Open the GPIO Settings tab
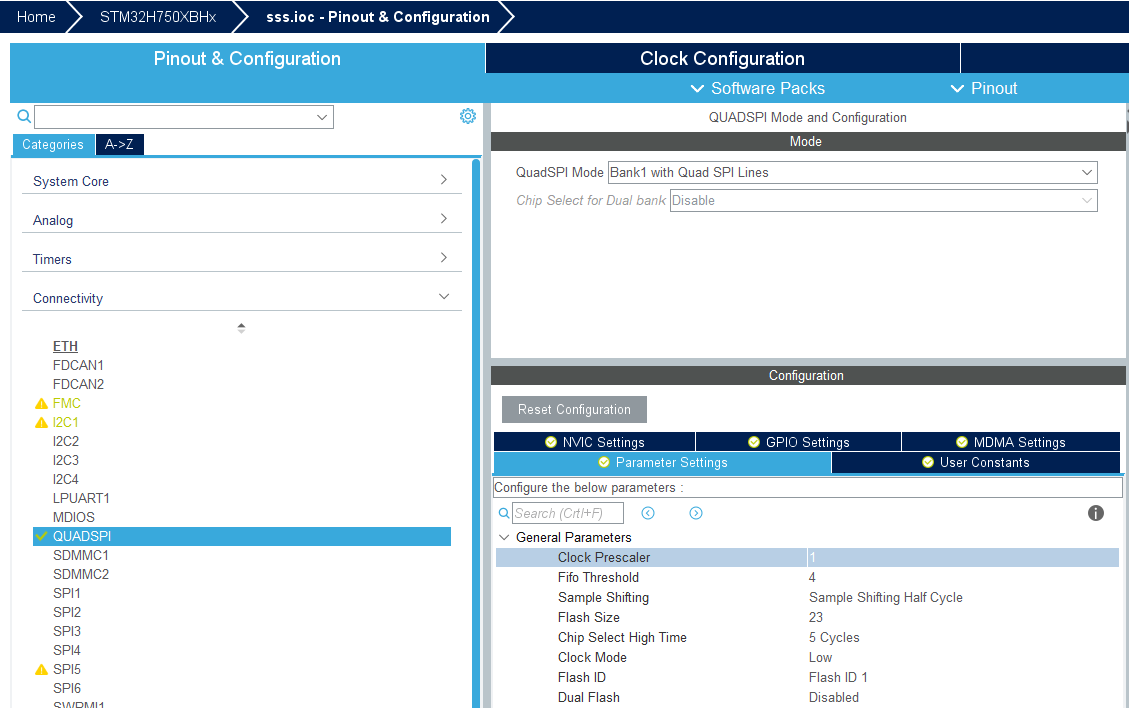 coord(799,442)
